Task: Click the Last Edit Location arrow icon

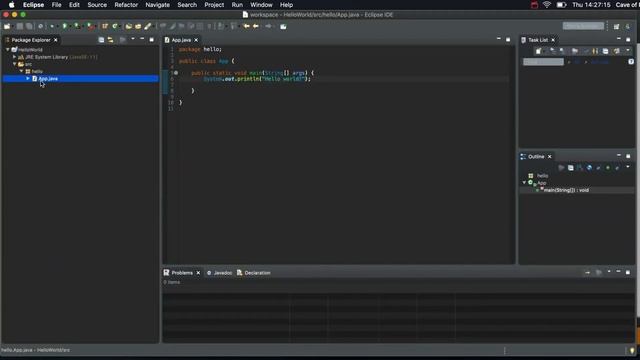Action: pos(246,26)
